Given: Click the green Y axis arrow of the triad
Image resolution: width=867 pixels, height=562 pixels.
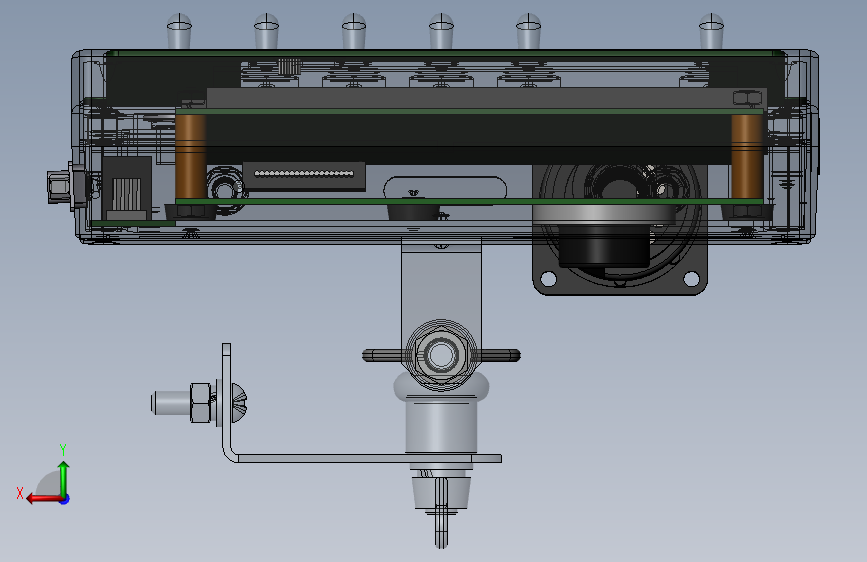Looking at the screenshot, I should [64, 477].
